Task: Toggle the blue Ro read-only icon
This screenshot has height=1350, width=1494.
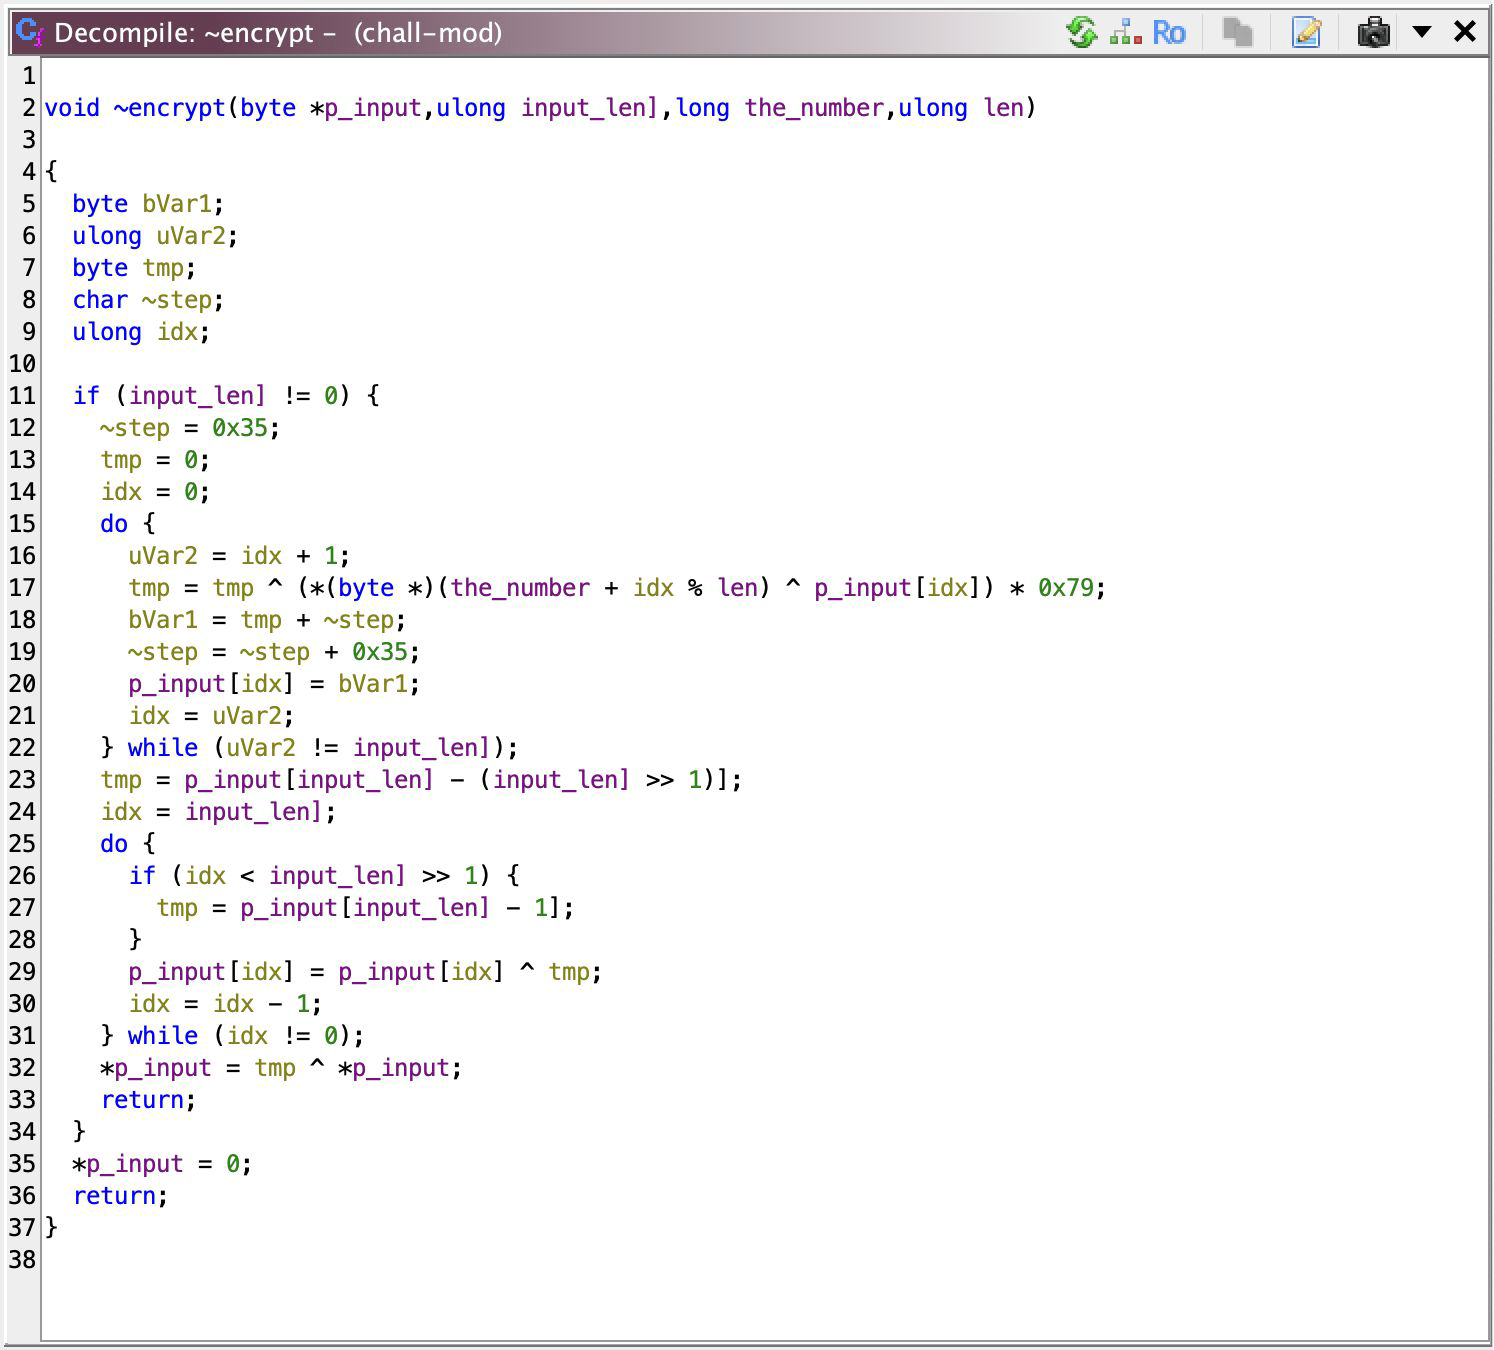Action: tap(1168, 33)
